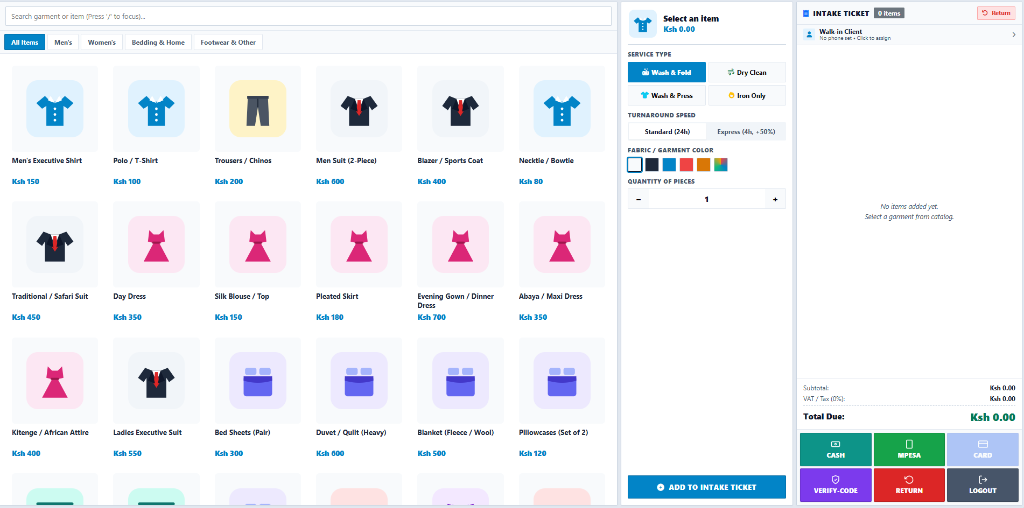Viewport: 1024px width, 508px height.
Task: Select the Pleated Skirt icon
Action: (x=359, y=244)
